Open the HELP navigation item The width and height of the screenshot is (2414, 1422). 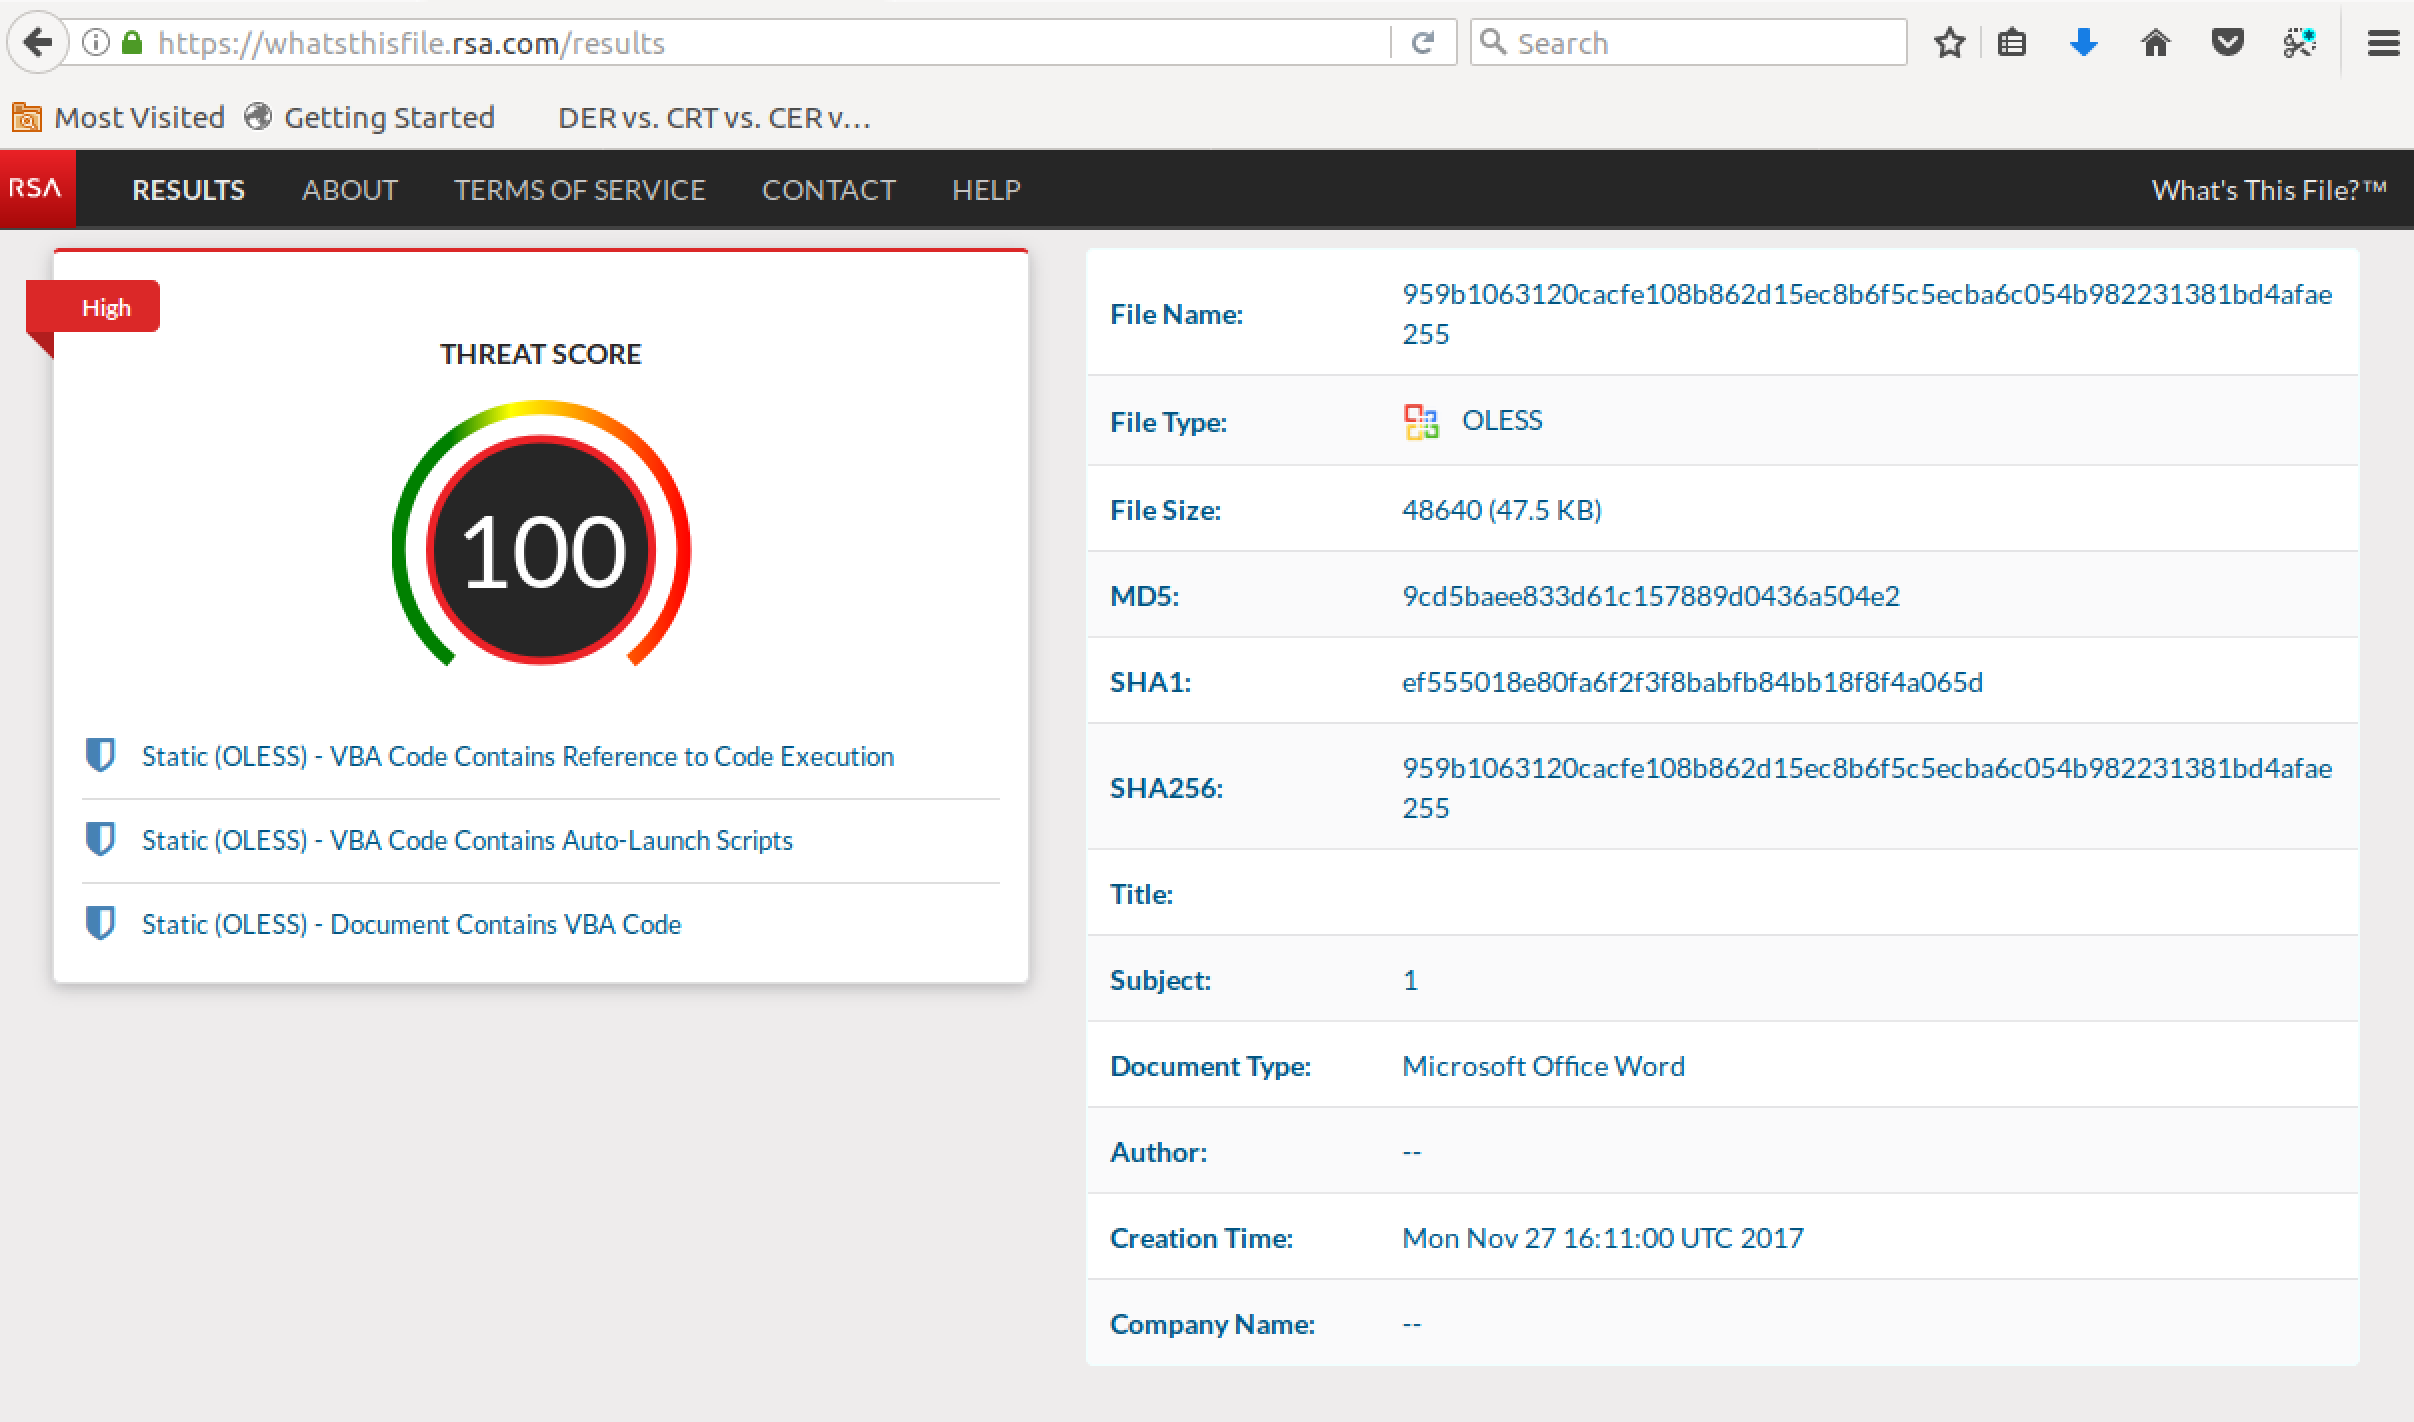coord(985,190)
